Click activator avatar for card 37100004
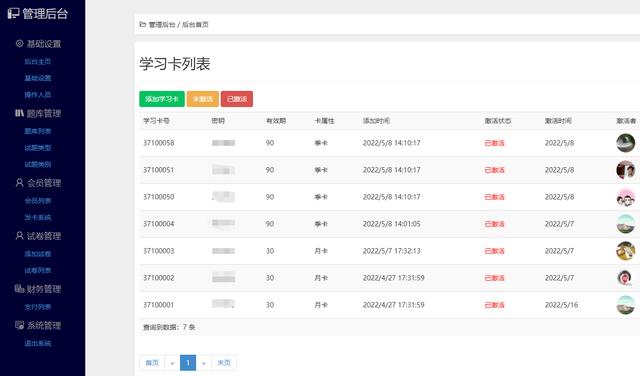Viewport: 640px width, 376px height. point(625,224)
